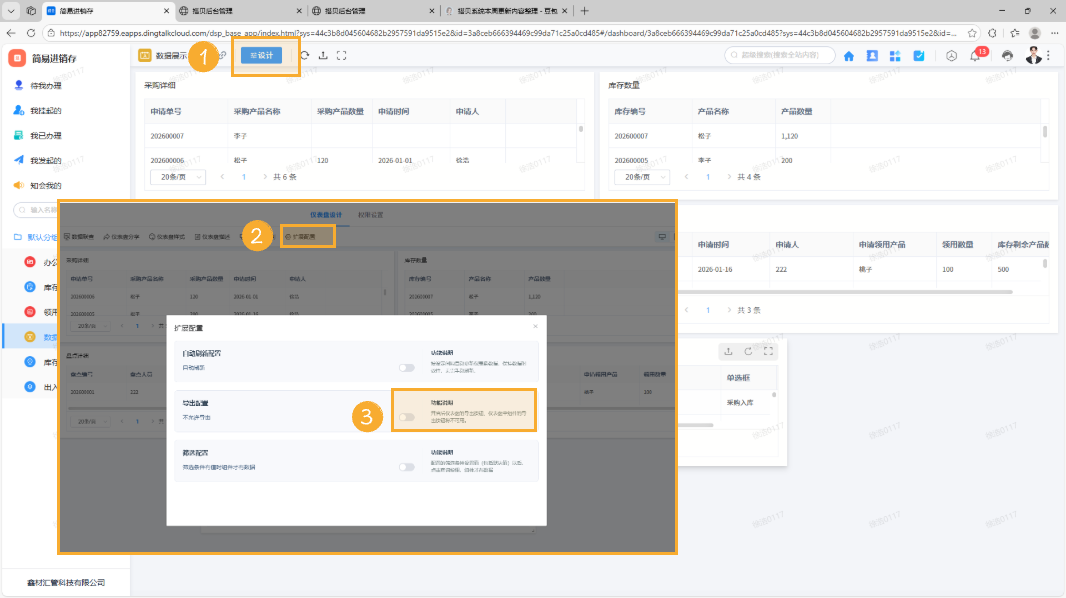This screenshot has height=598, width=1066.
Task: Open the contacts icon in top bar
Action: [872, 56]
